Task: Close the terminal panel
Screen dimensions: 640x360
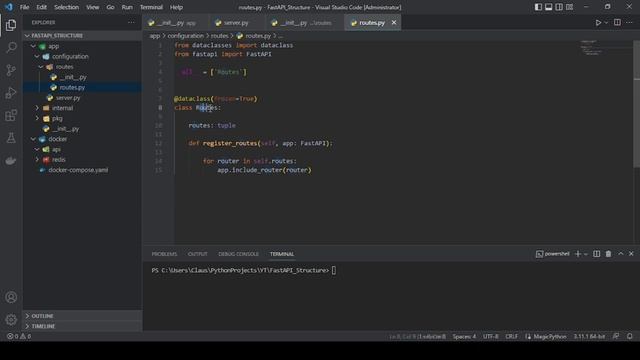Action: [631, 254]
